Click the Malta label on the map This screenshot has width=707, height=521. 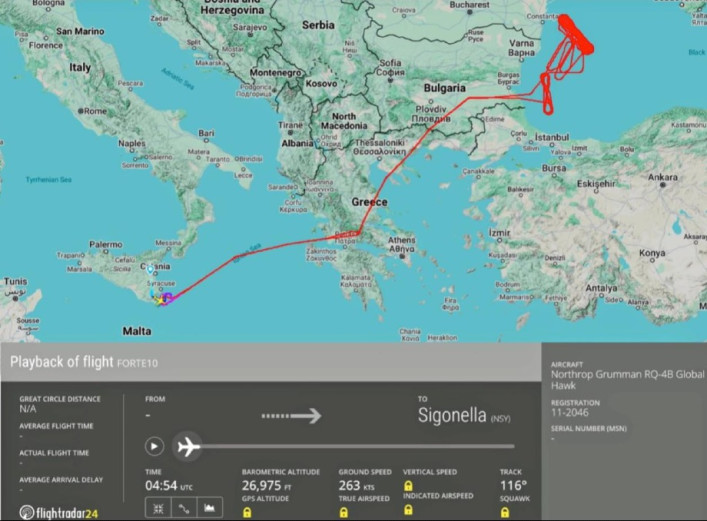[x=135, y=330]
